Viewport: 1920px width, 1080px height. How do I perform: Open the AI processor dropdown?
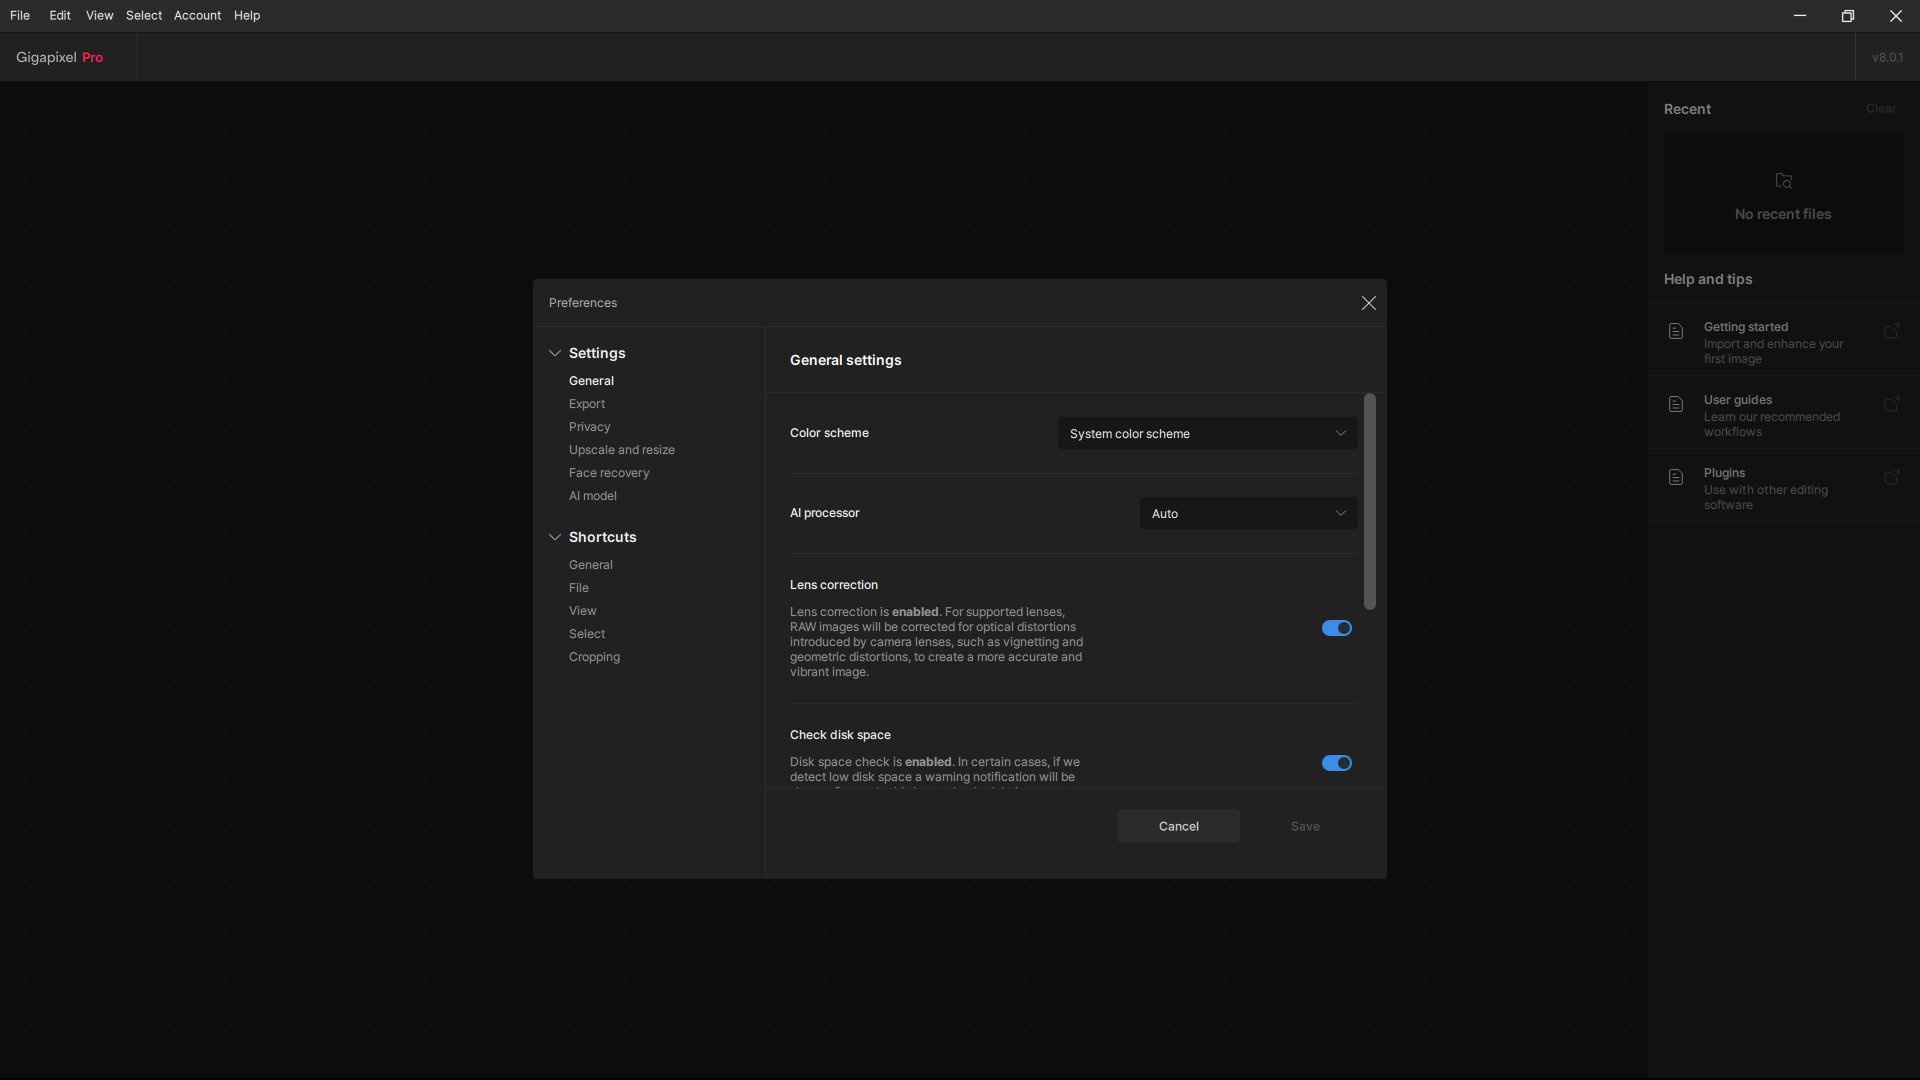1248,513
